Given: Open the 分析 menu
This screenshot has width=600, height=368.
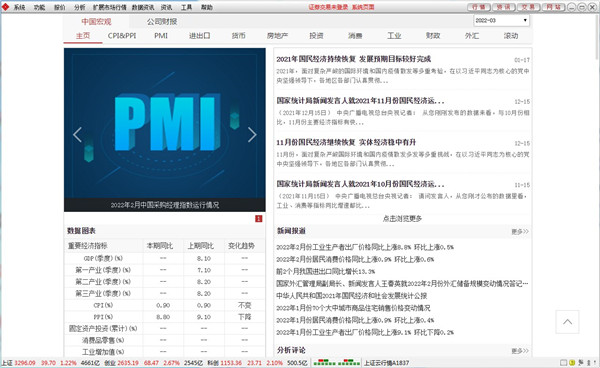Looking at the screenshot, I should 80,7.
